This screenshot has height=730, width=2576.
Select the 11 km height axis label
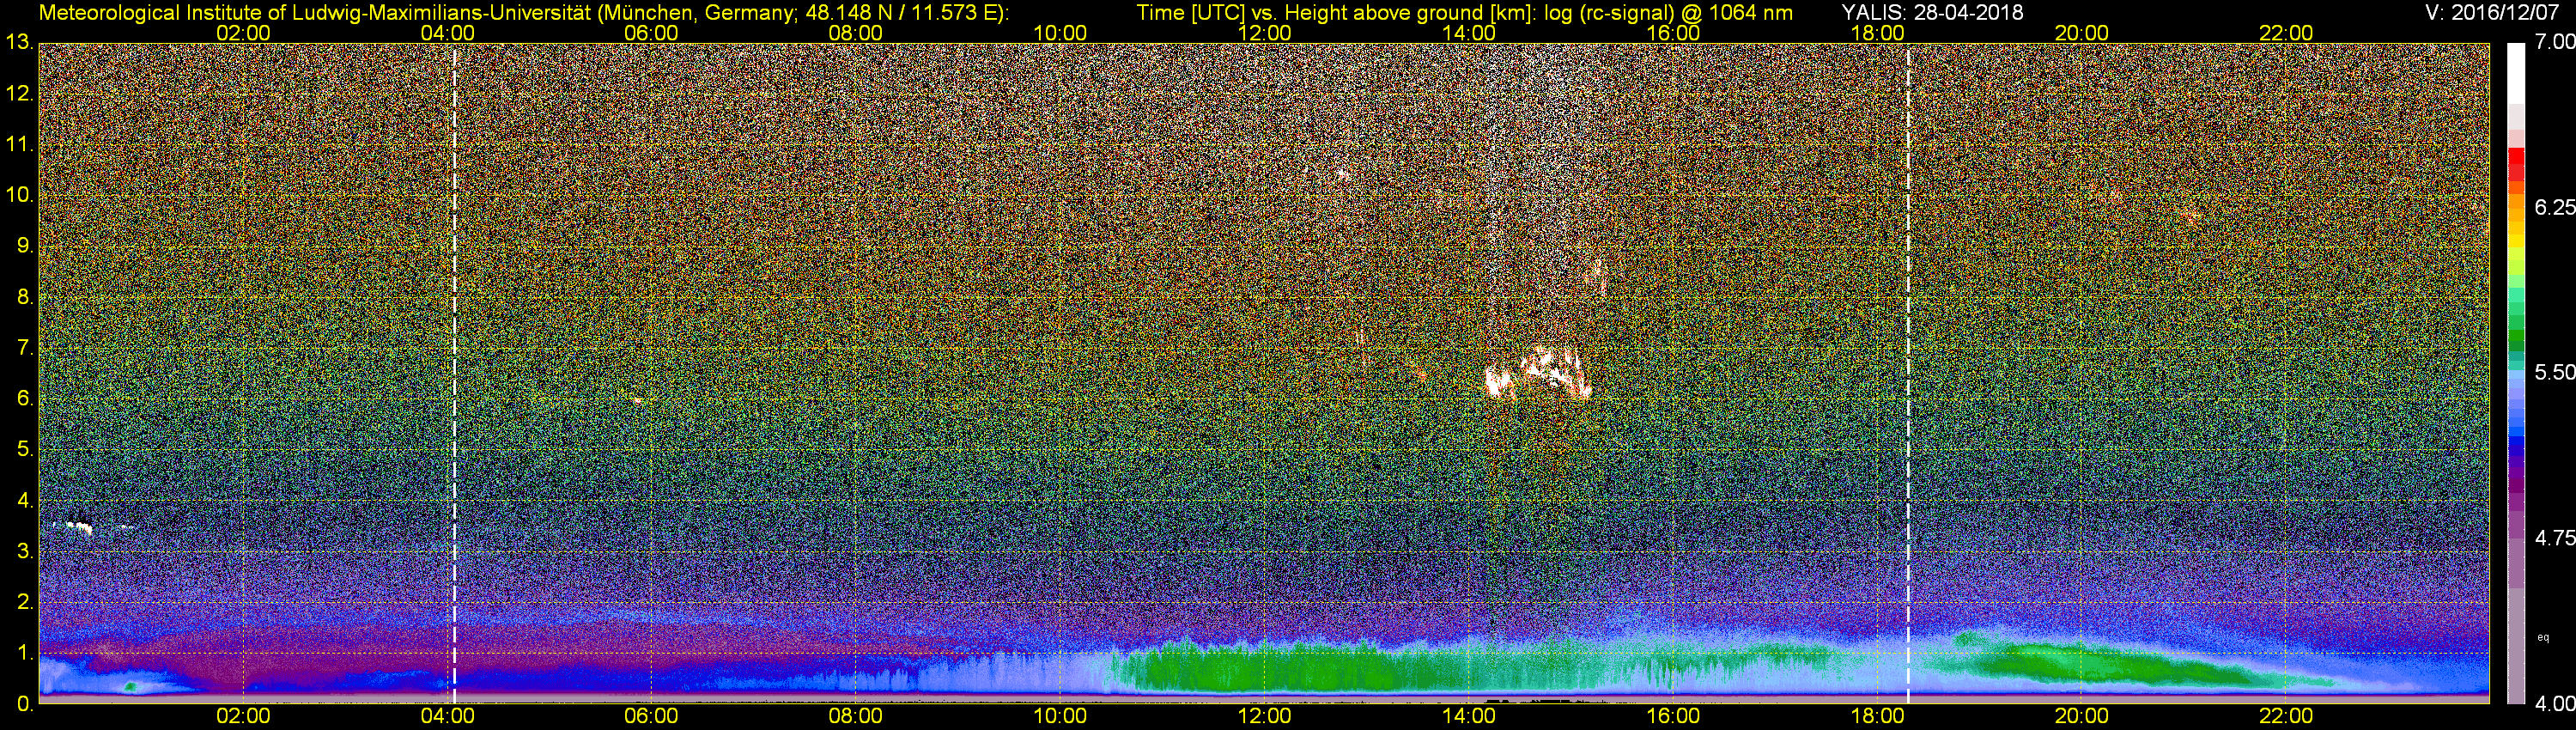pyautogui.click(x=19, y=144)
